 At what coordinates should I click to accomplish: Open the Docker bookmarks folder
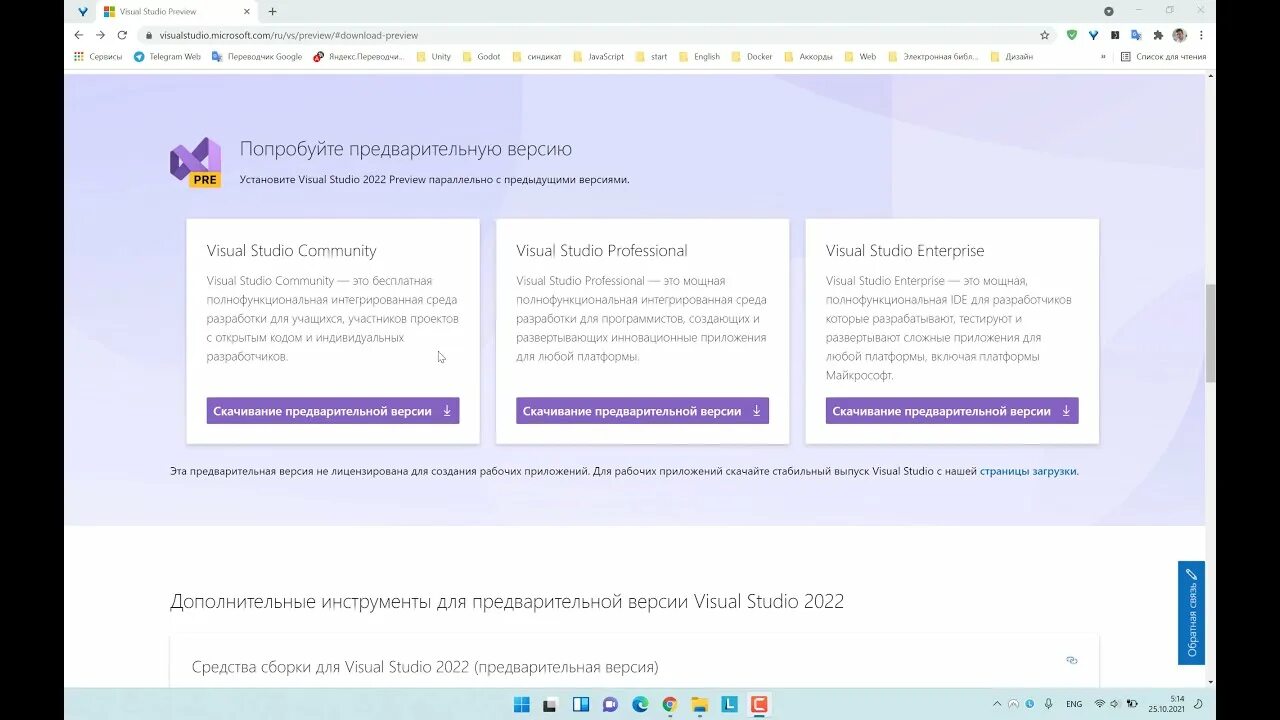tap(752, 57)
